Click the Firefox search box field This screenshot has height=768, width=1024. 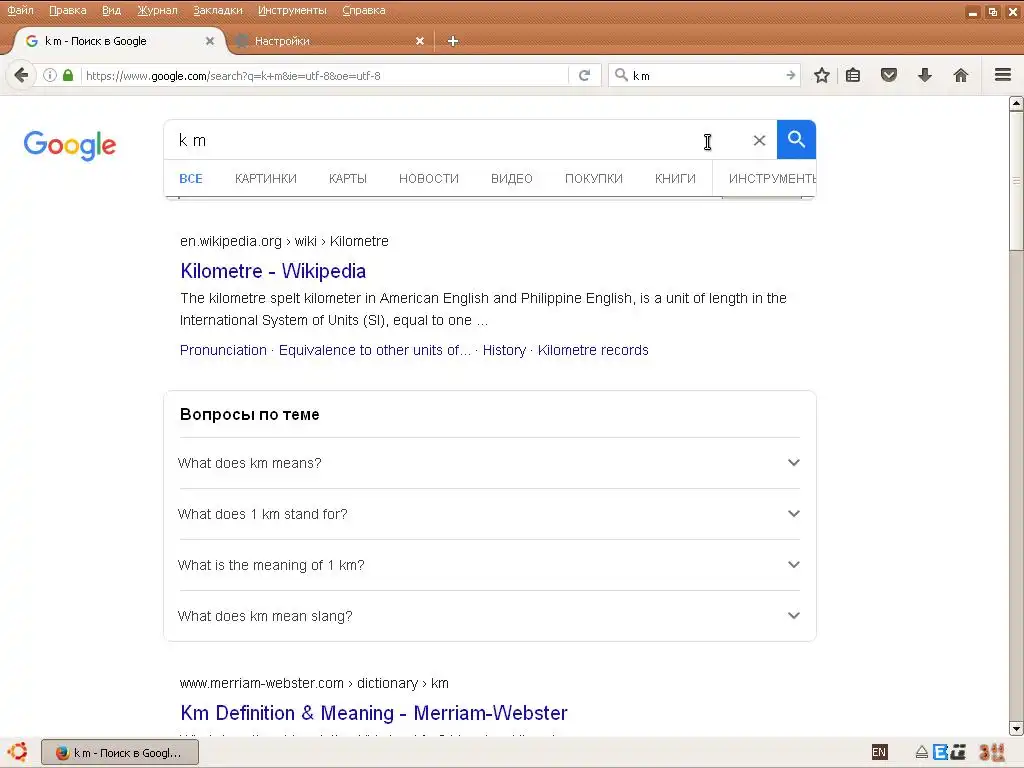pyautogui.click(x=707, y=76)
